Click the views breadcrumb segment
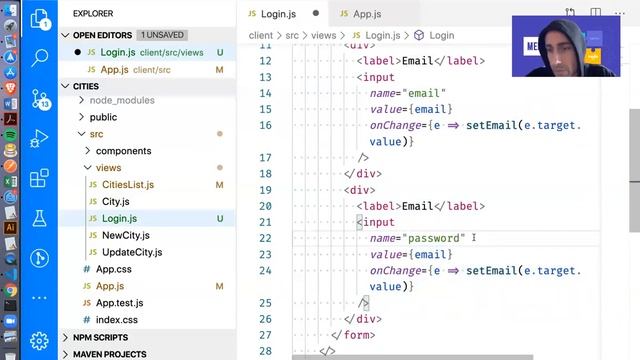640x360 pixels. [x=324, y=36]
